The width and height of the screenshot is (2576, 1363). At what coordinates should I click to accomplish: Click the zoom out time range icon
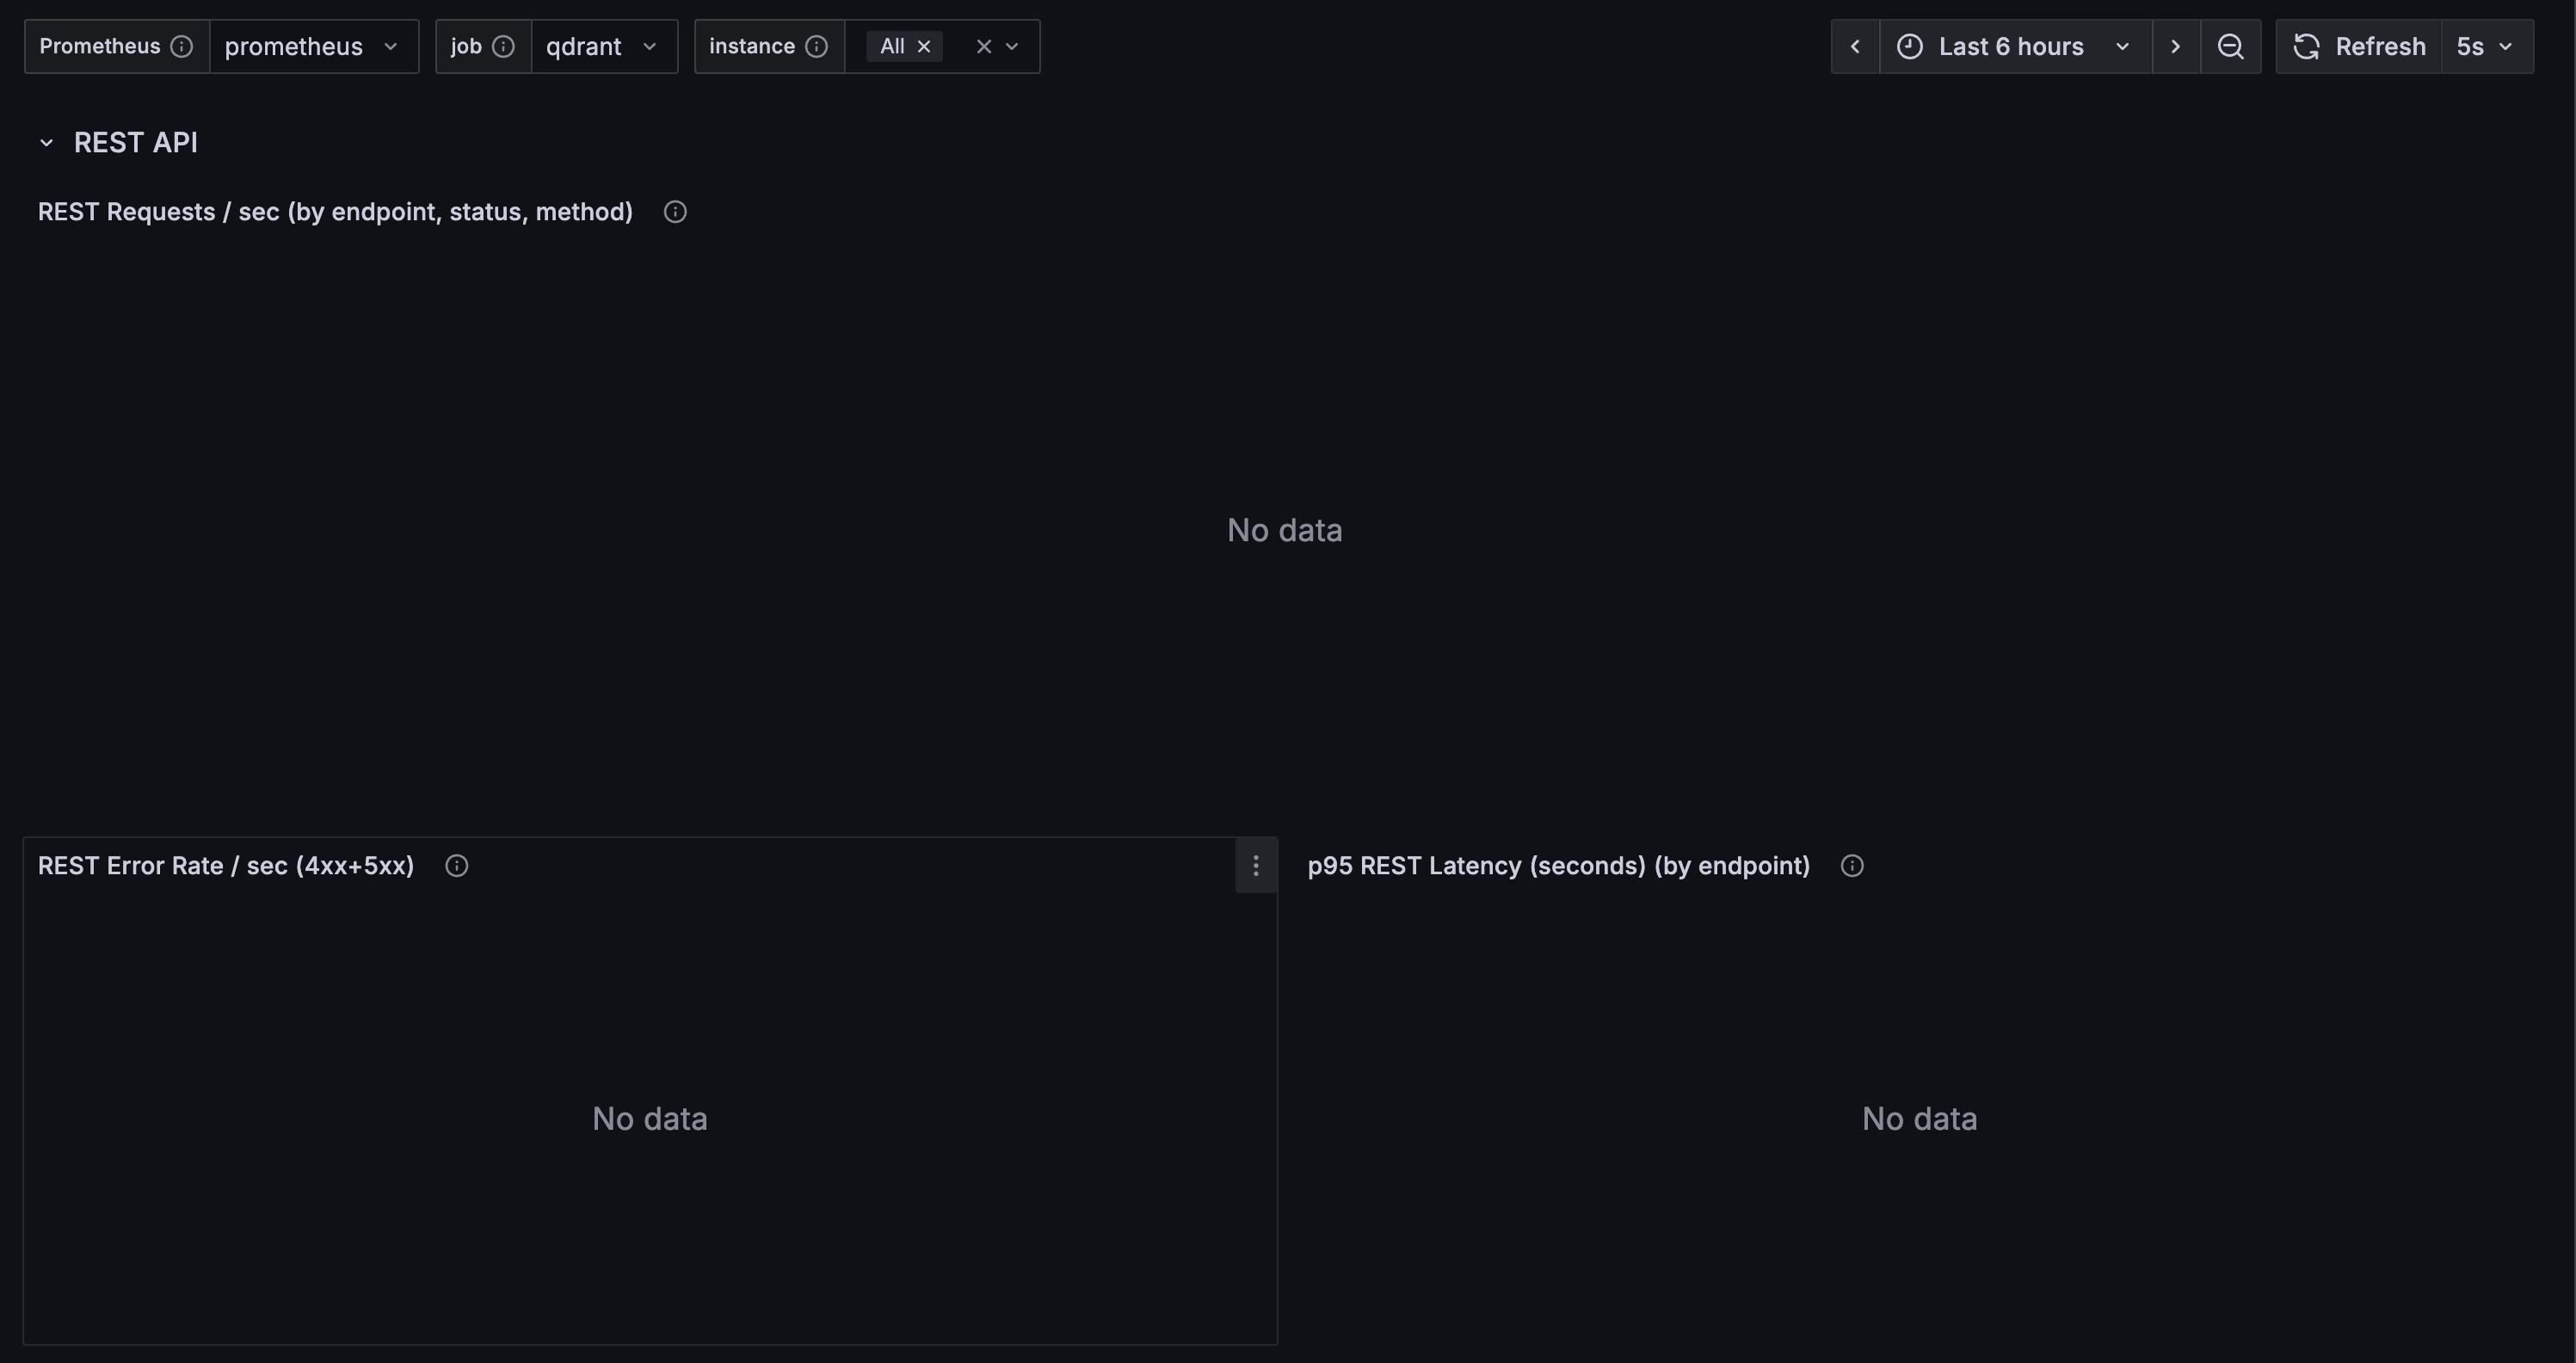[2230, 47]
